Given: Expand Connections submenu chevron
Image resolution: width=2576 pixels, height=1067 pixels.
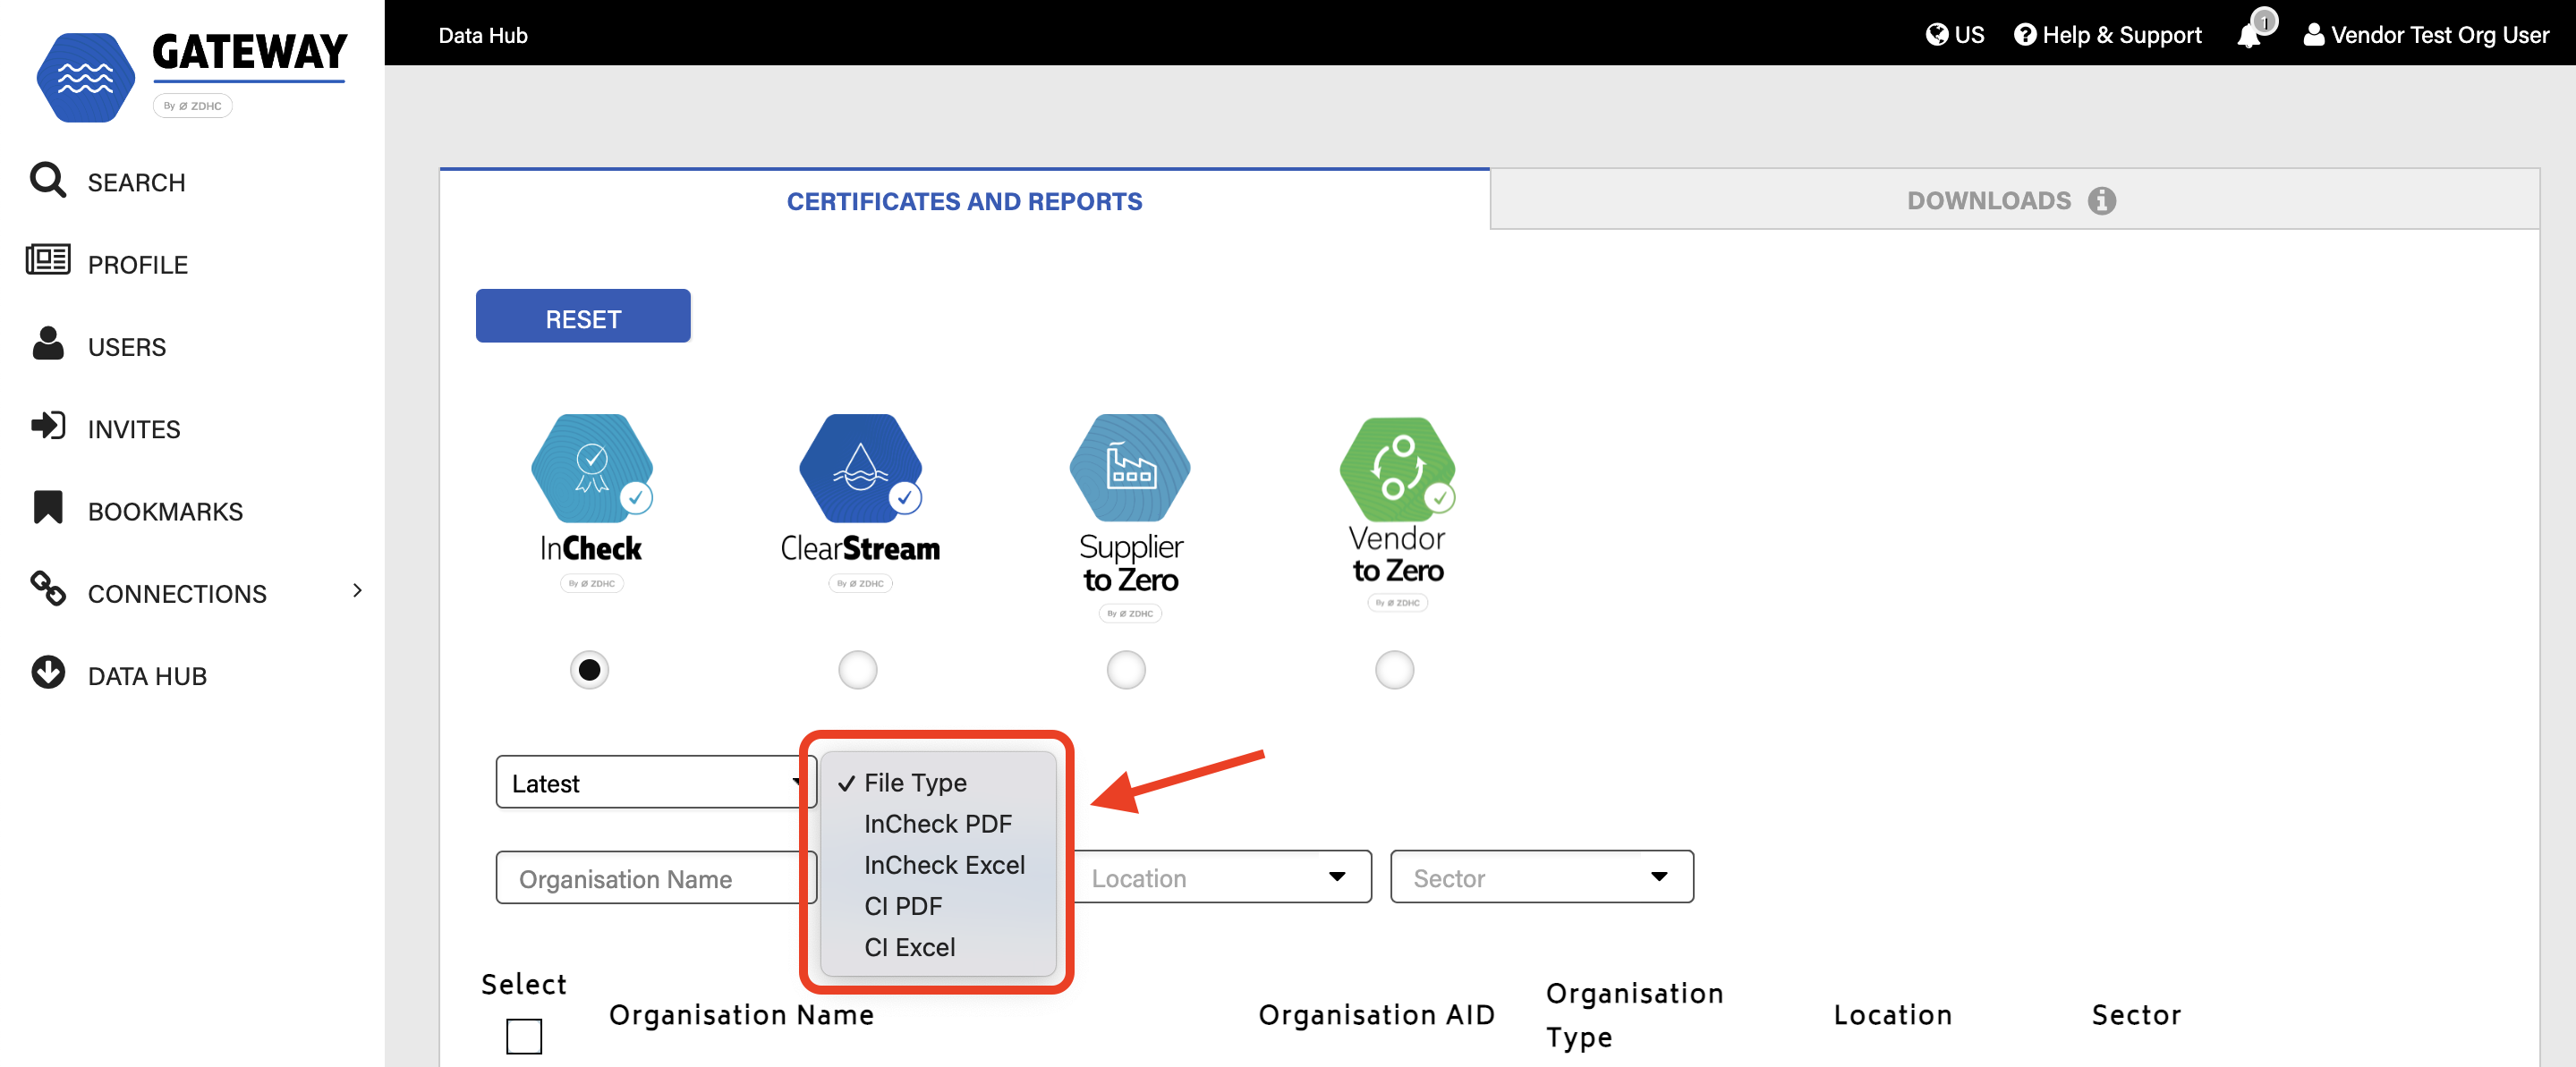Looking at the screenshot, I should pyautogui.click(x=357, y=590).
